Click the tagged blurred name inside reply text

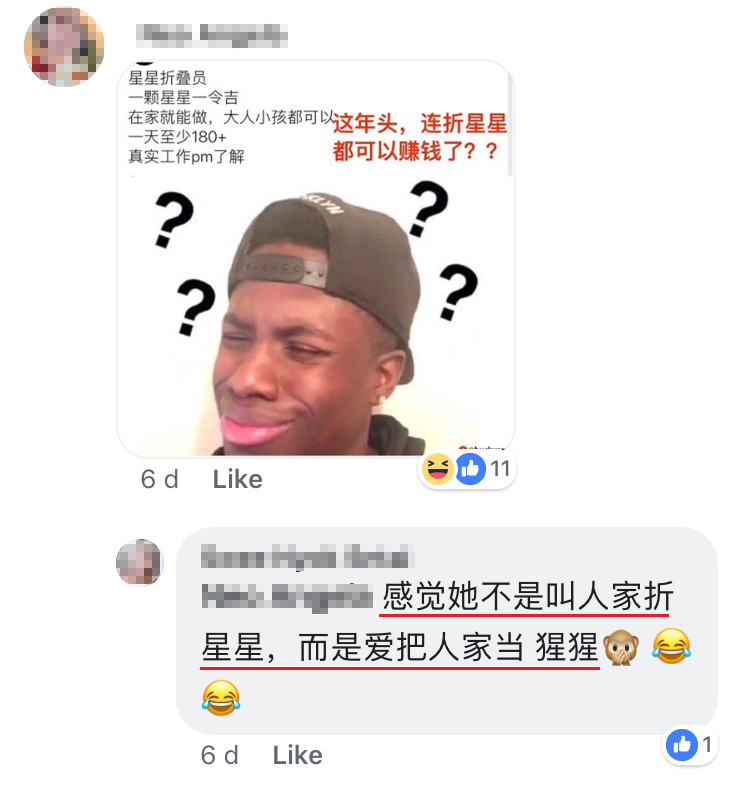[287, 597]
